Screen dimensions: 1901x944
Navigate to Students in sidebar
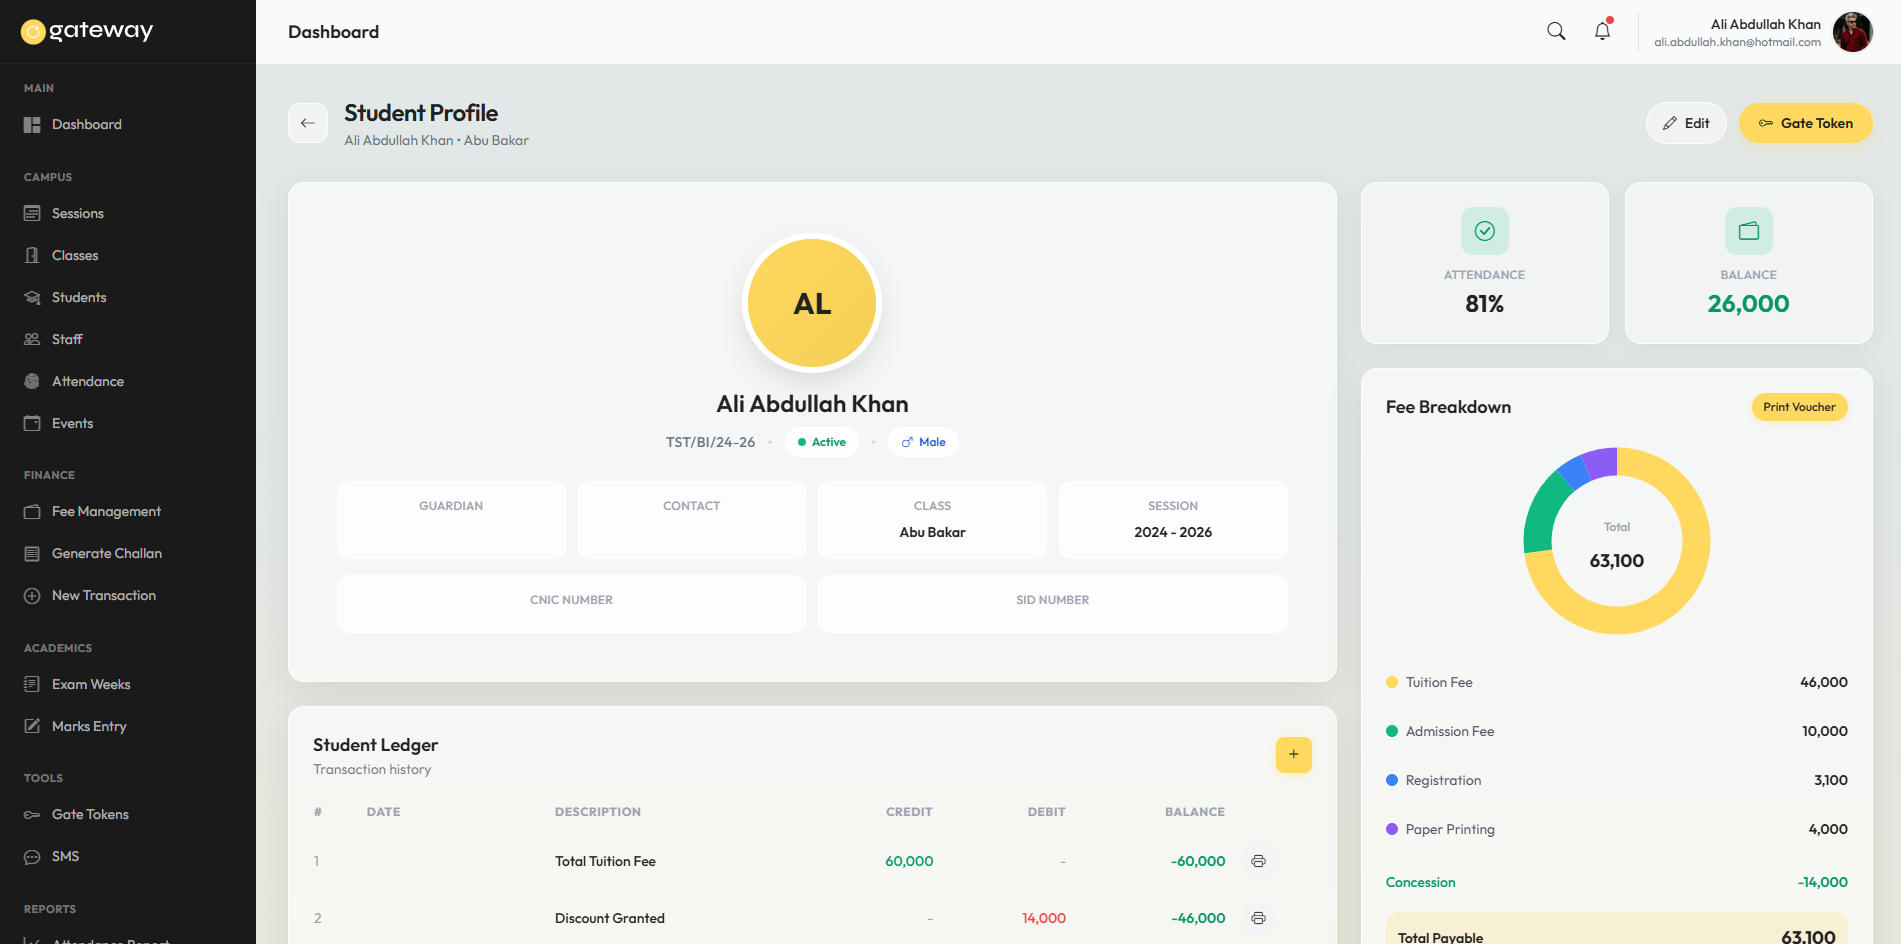(79, 297)
